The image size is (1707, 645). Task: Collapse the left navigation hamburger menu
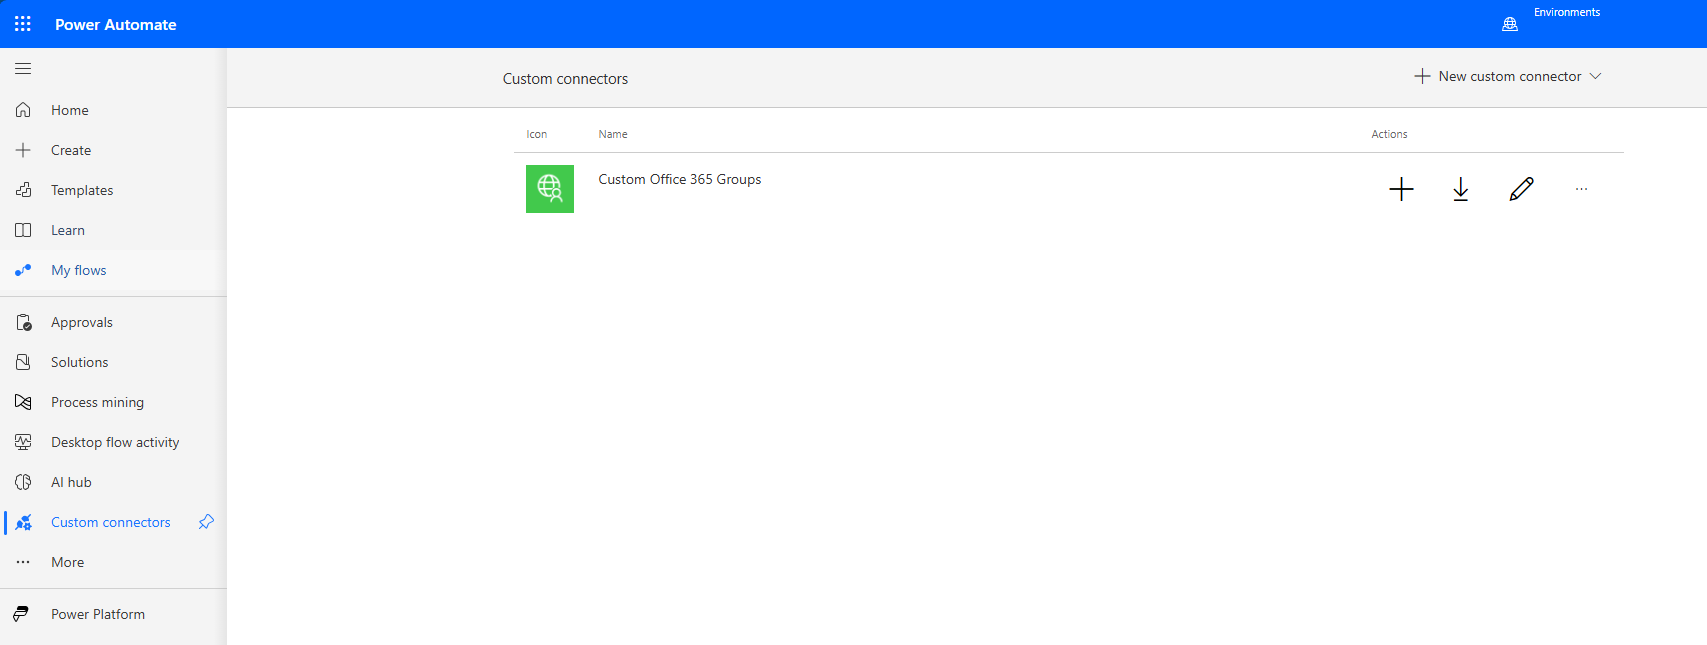pyautogui.click(x=23, y=68)
